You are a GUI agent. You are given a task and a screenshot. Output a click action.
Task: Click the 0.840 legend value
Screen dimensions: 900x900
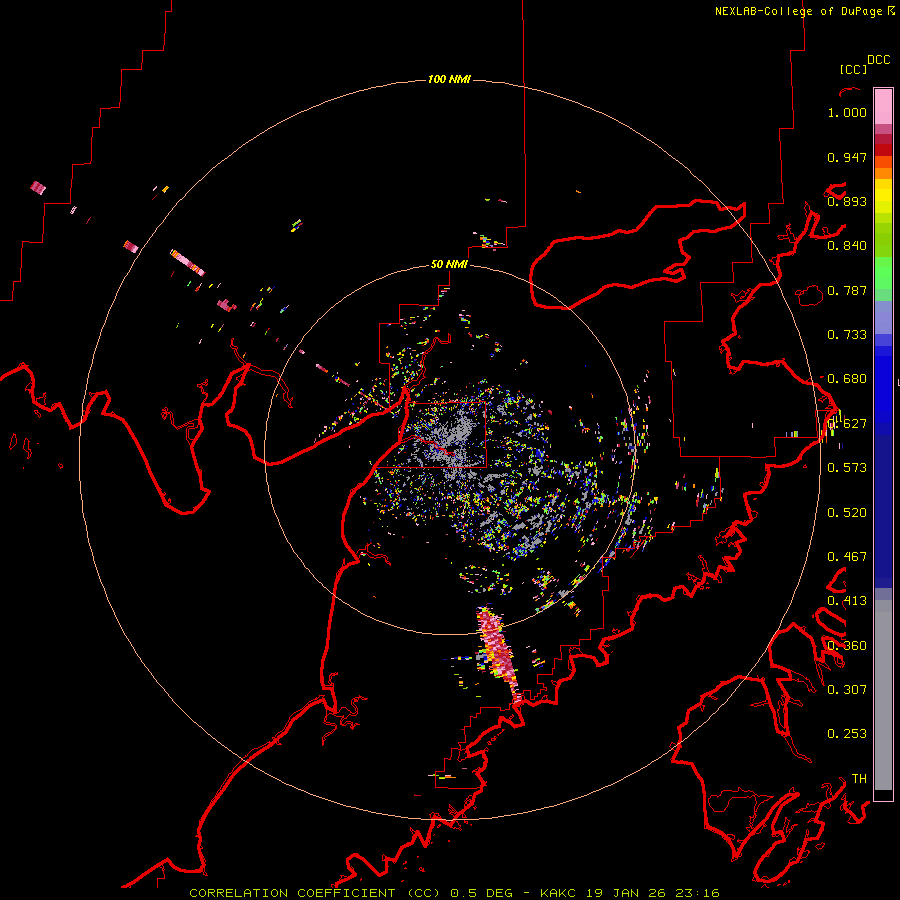click(847, 246)
